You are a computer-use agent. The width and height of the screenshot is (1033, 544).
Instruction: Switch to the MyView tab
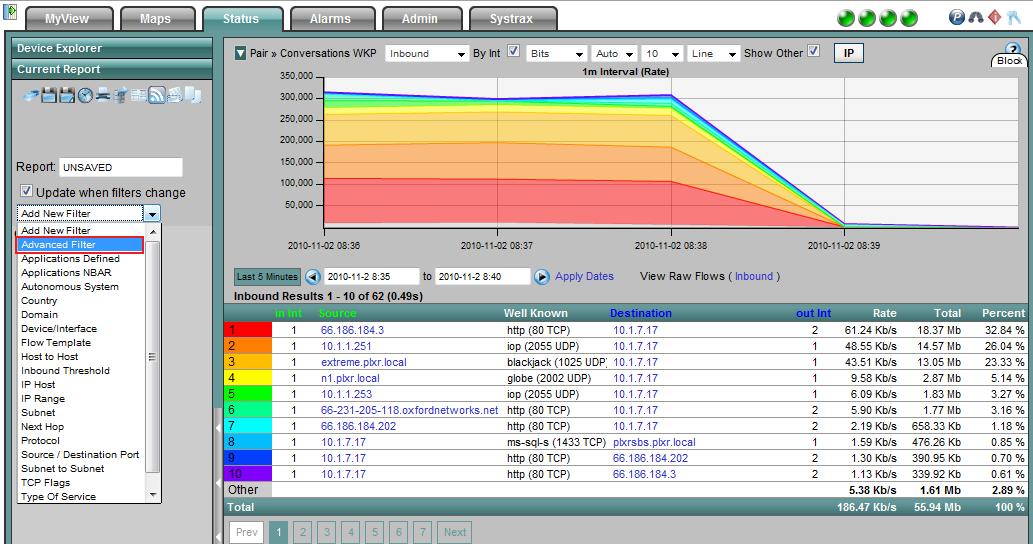69,19
